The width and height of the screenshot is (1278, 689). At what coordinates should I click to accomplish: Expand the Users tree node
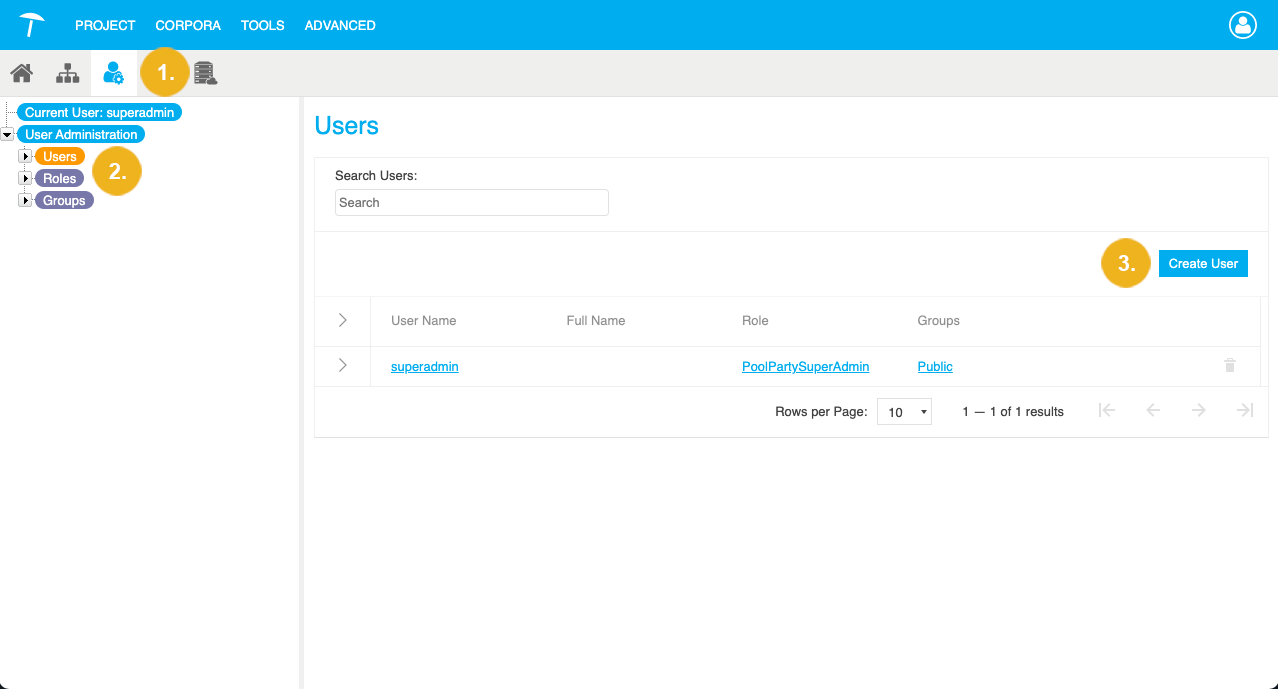[x=25, y=156]
